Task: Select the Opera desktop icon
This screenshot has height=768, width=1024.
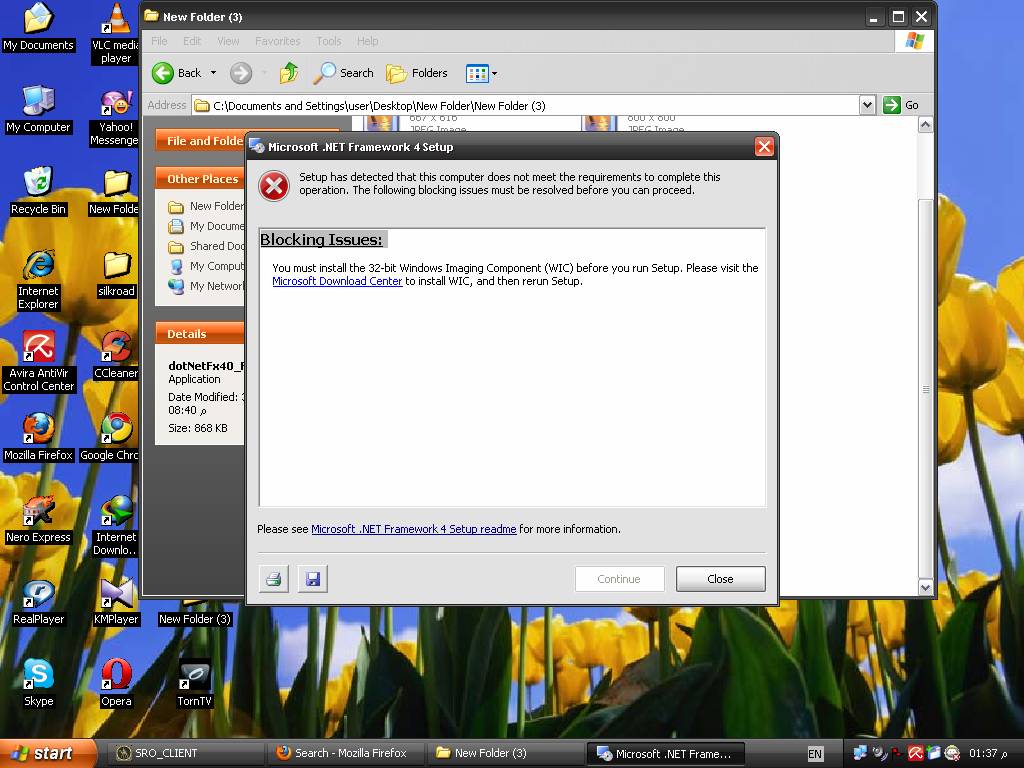Action: point(116,683)
